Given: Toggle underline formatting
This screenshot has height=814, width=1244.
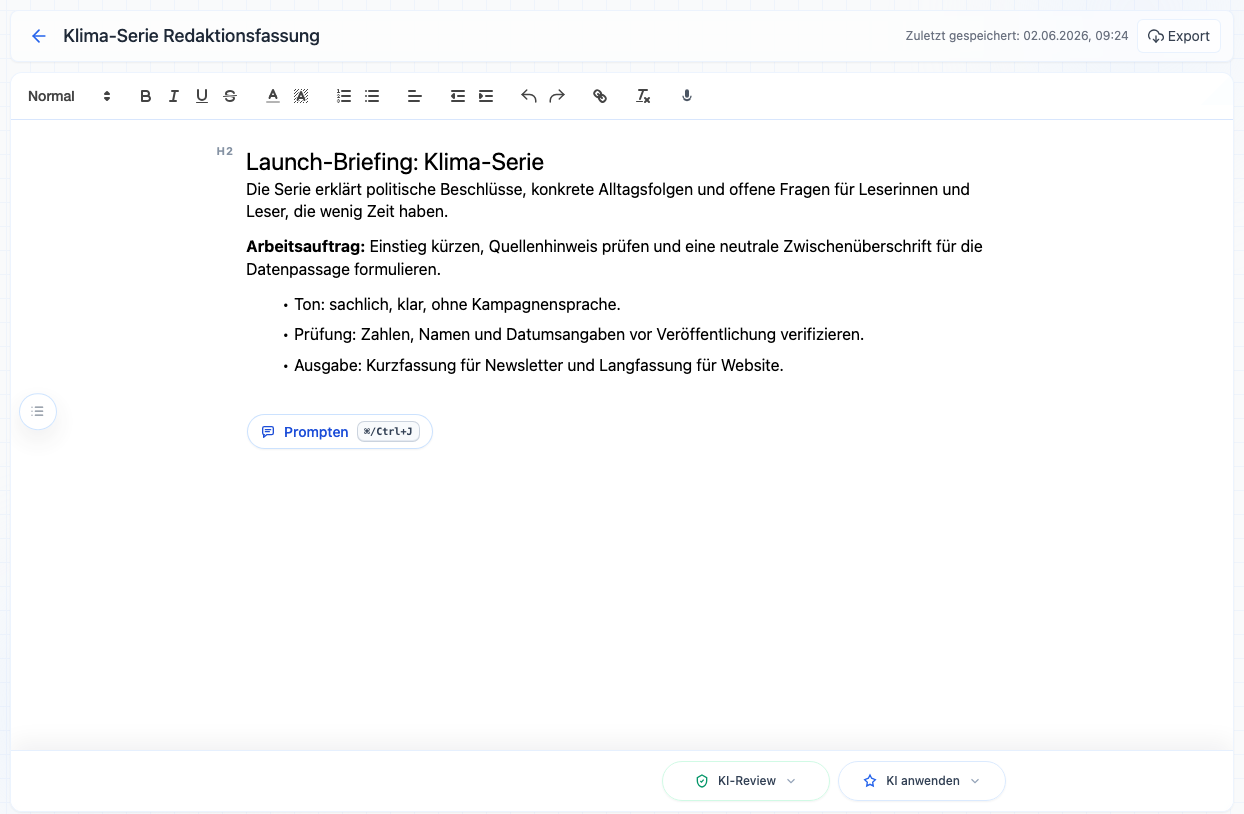Looking at the screenshot, I should click(202, 96).
